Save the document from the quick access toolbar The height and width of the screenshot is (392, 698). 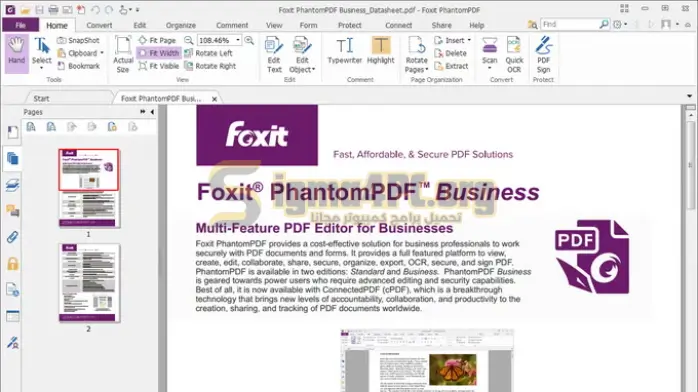pyautogui.click(x=39, y=9)
